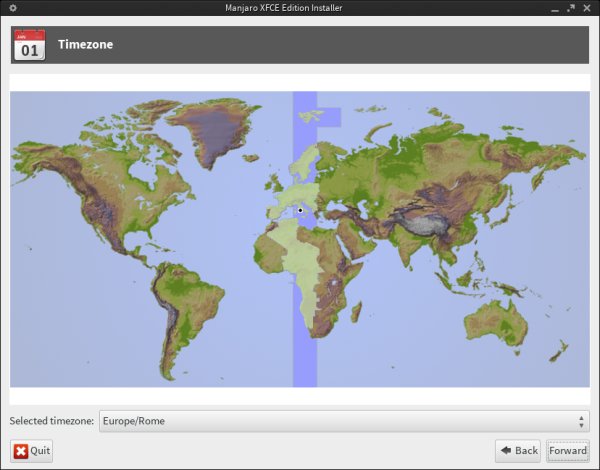This screenshot has width=600, height=470.
Task: Click the Rome location marker dot on map
Action: 300,211
